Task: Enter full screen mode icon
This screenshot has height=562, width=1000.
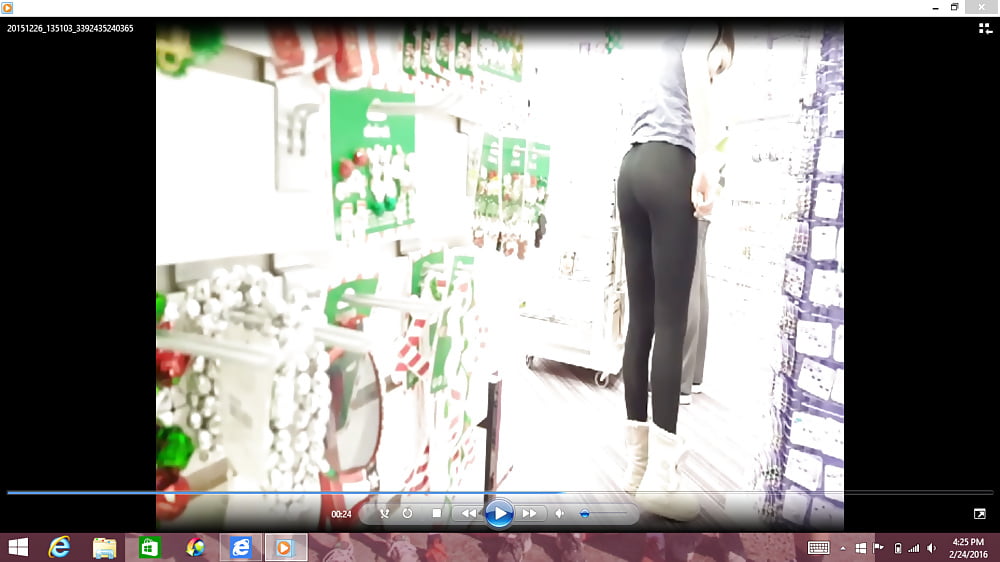Action: pos(980,513)
